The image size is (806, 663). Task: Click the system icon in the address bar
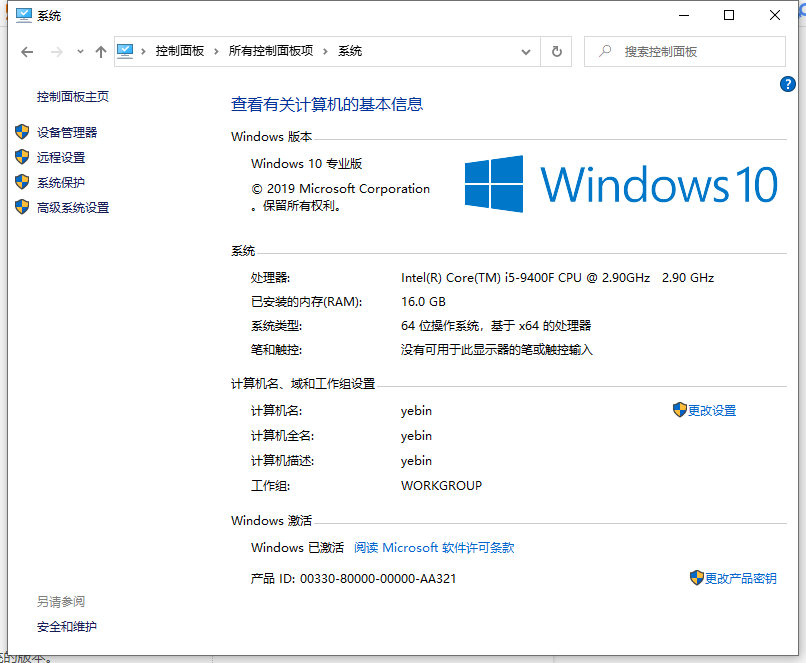point(124,51)
